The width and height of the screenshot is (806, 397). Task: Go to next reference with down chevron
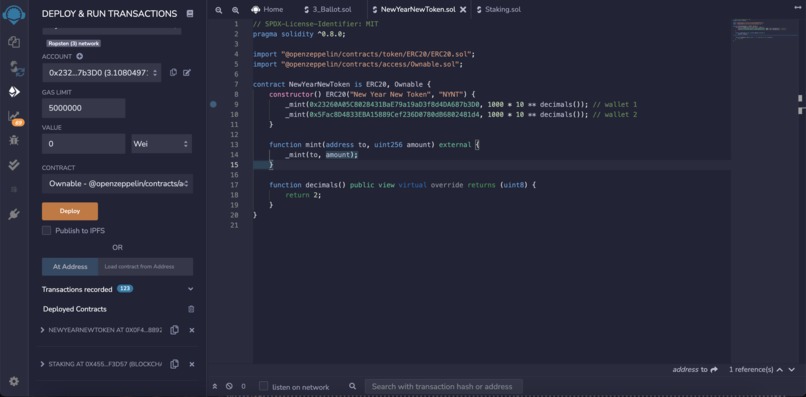[792, 369]
